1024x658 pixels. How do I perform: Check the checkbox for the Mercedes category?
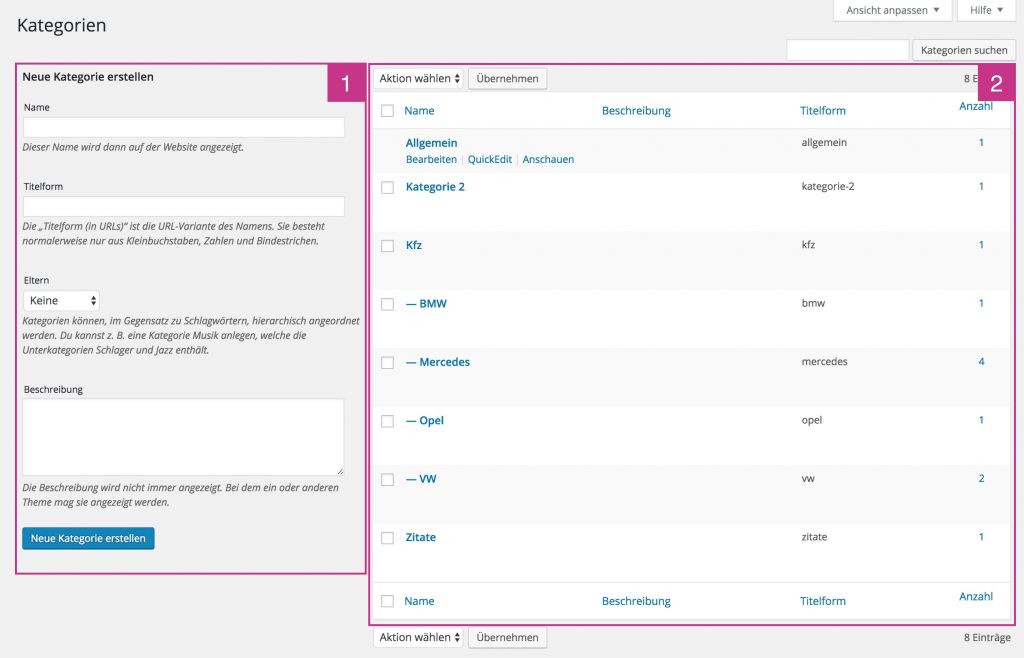(x=387, y=362)
